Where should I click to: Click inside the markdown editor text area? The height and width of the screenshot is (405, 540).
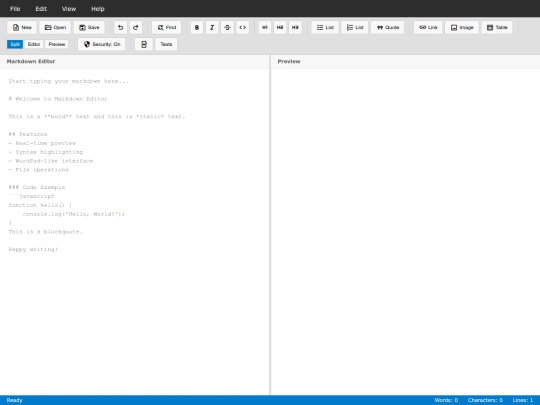pyautogui.click(x=135, y=231)
